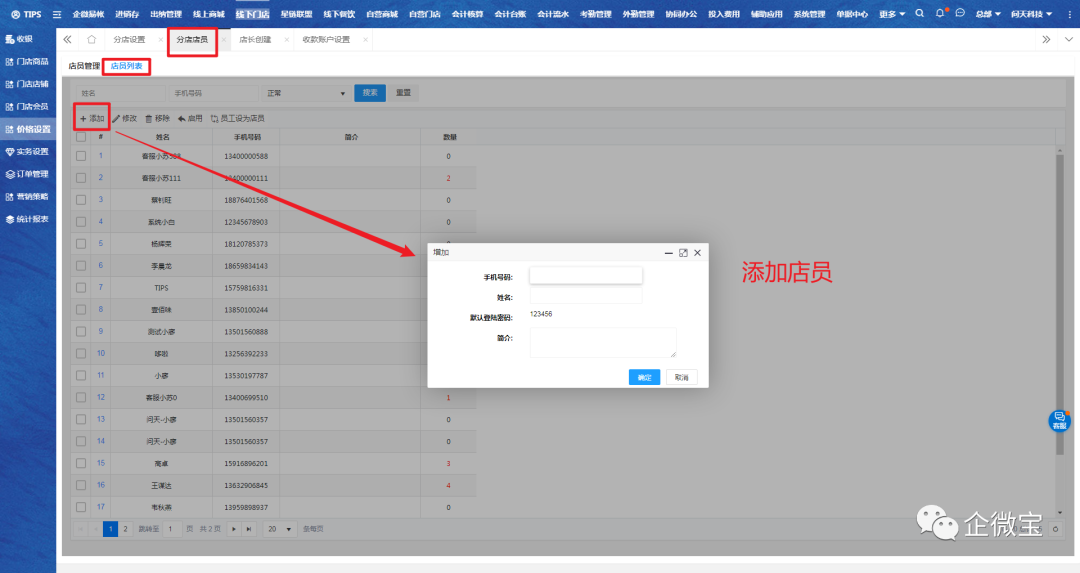
Task: Click the blue 确定 button in dialog
Action: point(644,377)
